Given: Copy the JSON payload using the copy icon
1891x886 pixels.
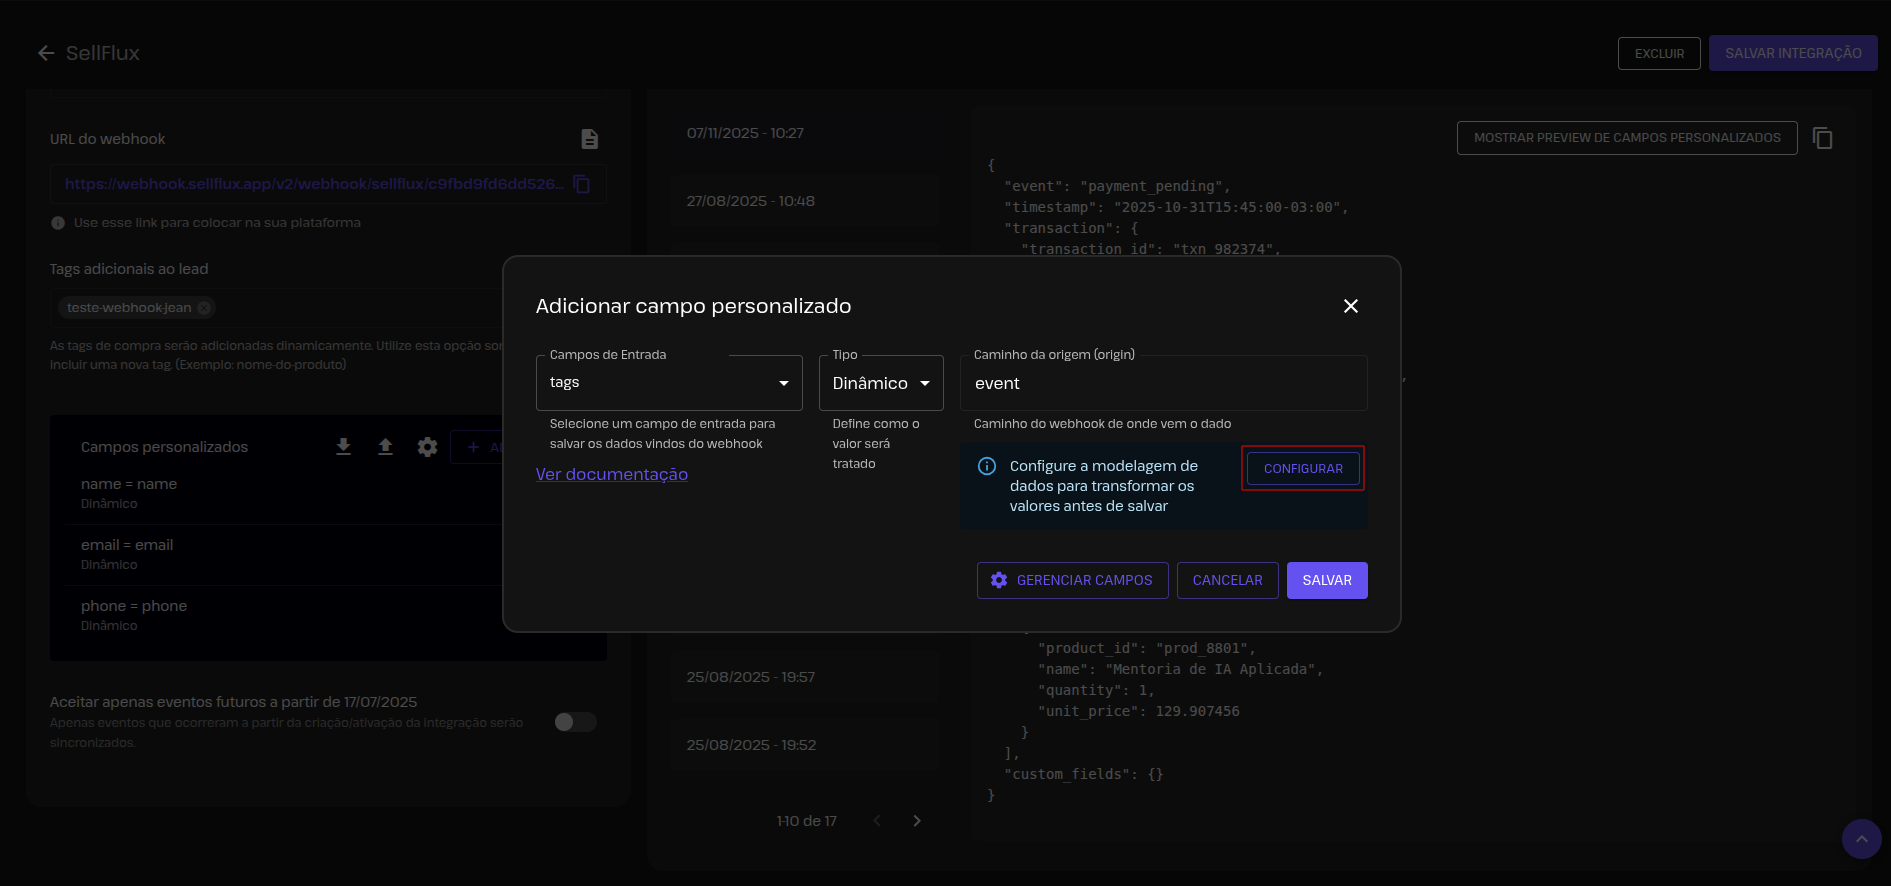Looking at the screenshot, I should tap(1822, 138).
